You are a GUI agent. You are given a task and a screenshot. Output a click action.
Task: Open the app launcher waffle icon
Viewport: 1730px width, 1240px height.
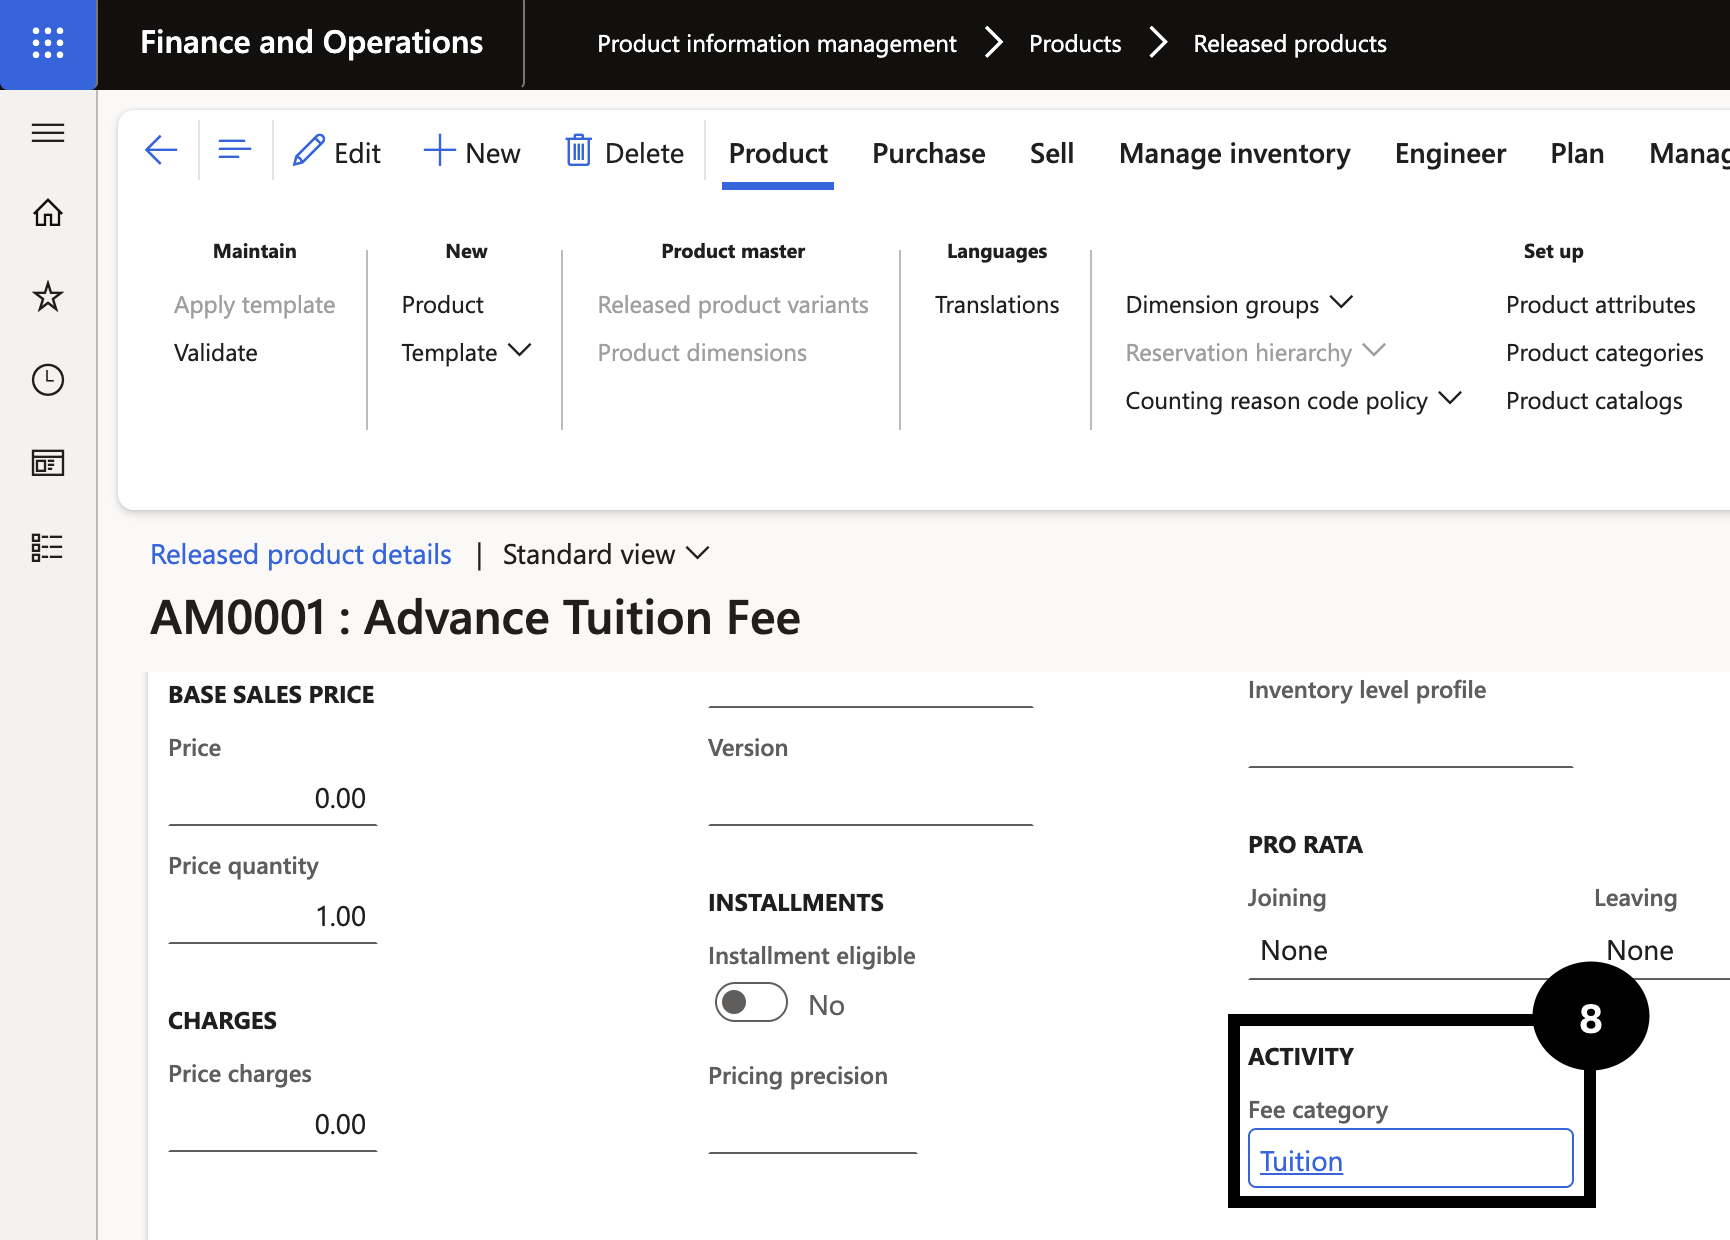(48, 43)
